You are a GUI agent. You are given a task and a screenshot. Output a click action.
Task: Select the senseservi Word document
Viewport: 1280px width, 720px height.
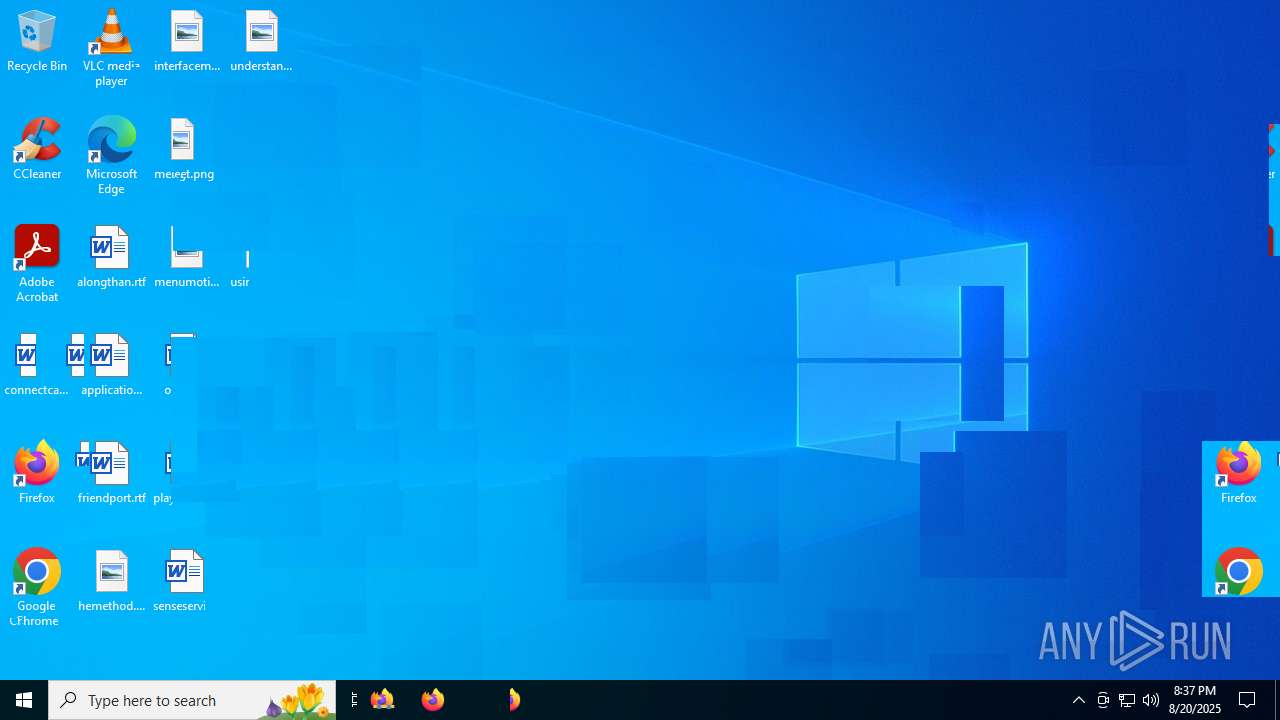click(180, 581)
